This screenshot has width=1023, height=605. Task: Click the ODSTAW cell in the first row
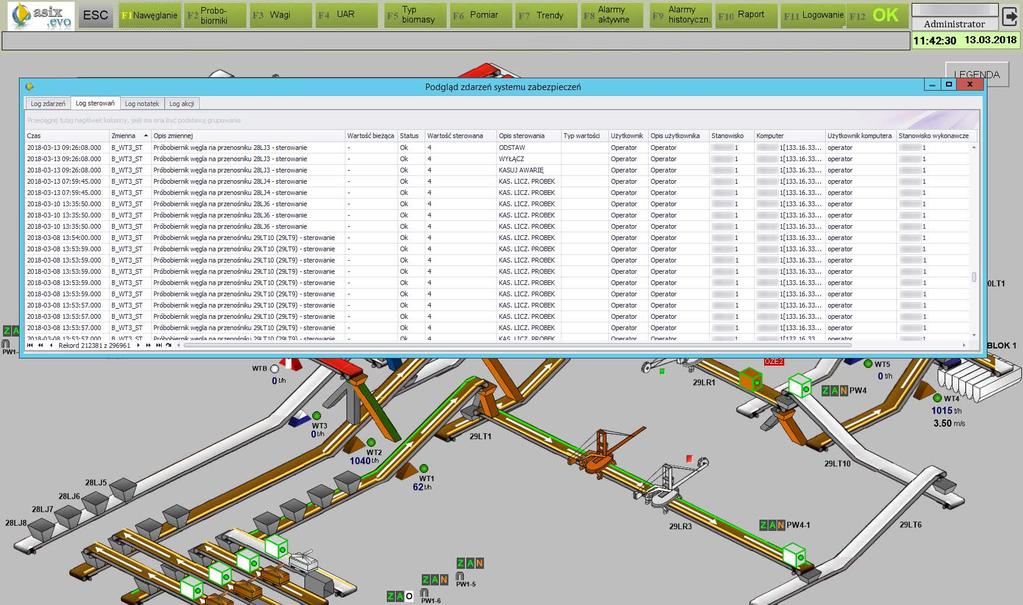coord(529,147)
